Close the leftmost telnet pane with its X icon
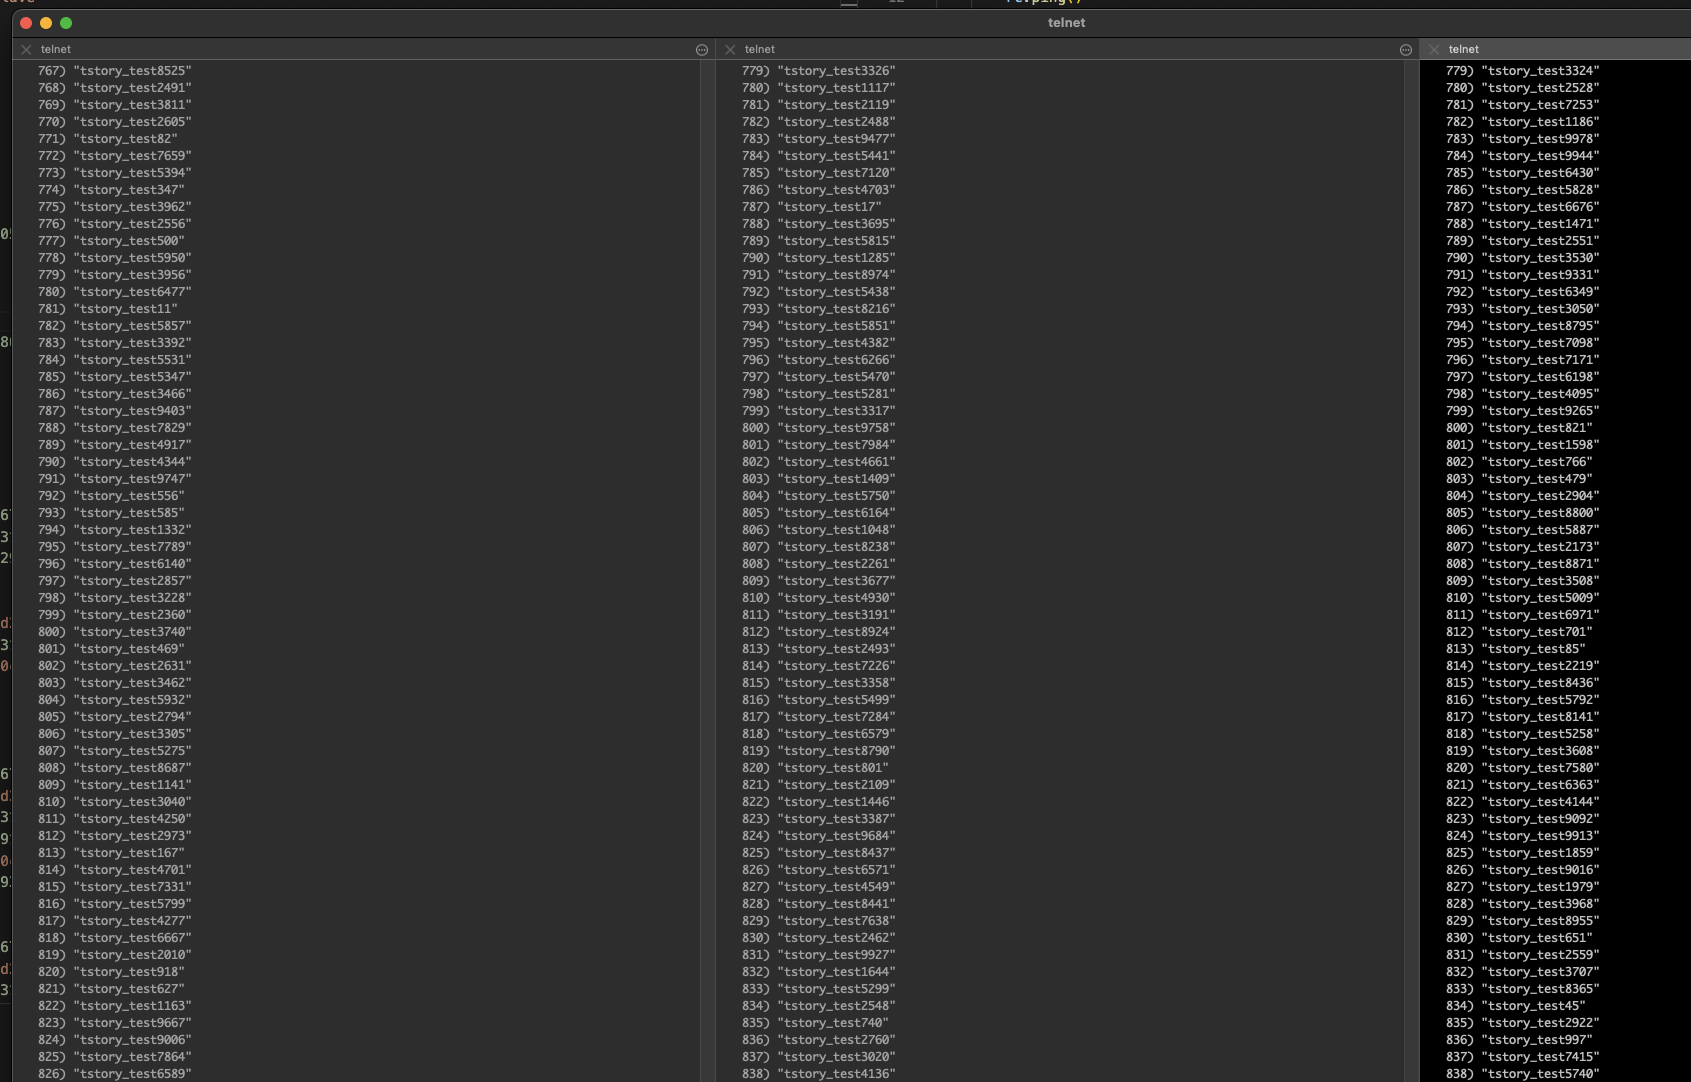This screenshot has height=1082, width=1691. coord(26,49)
